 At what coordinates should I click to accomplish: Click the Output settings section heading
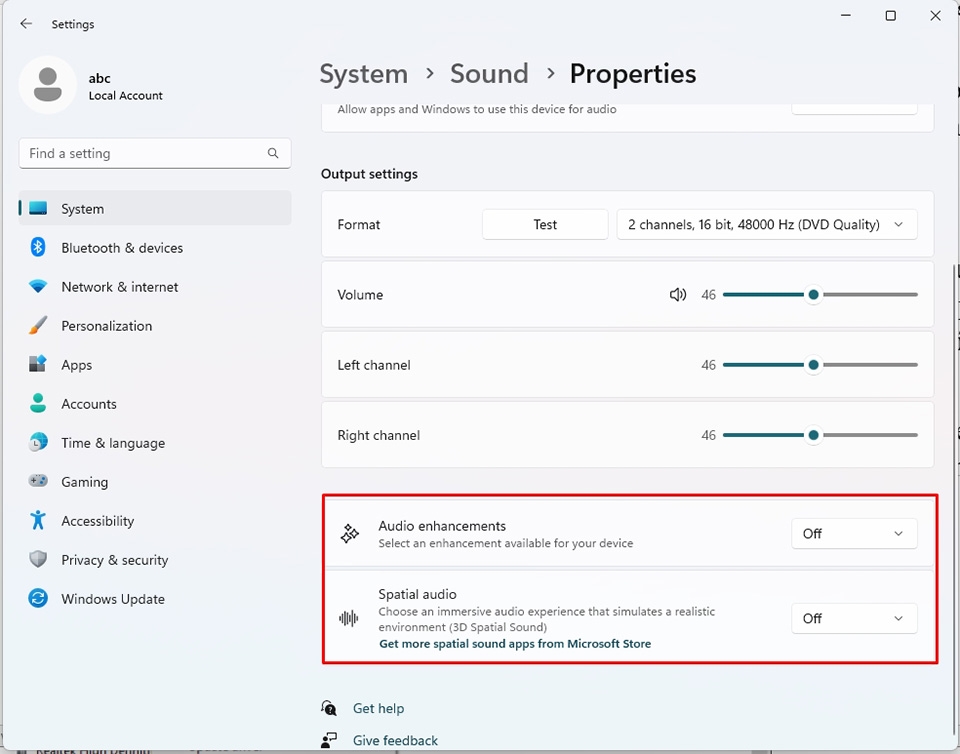(x=369, y=174)
